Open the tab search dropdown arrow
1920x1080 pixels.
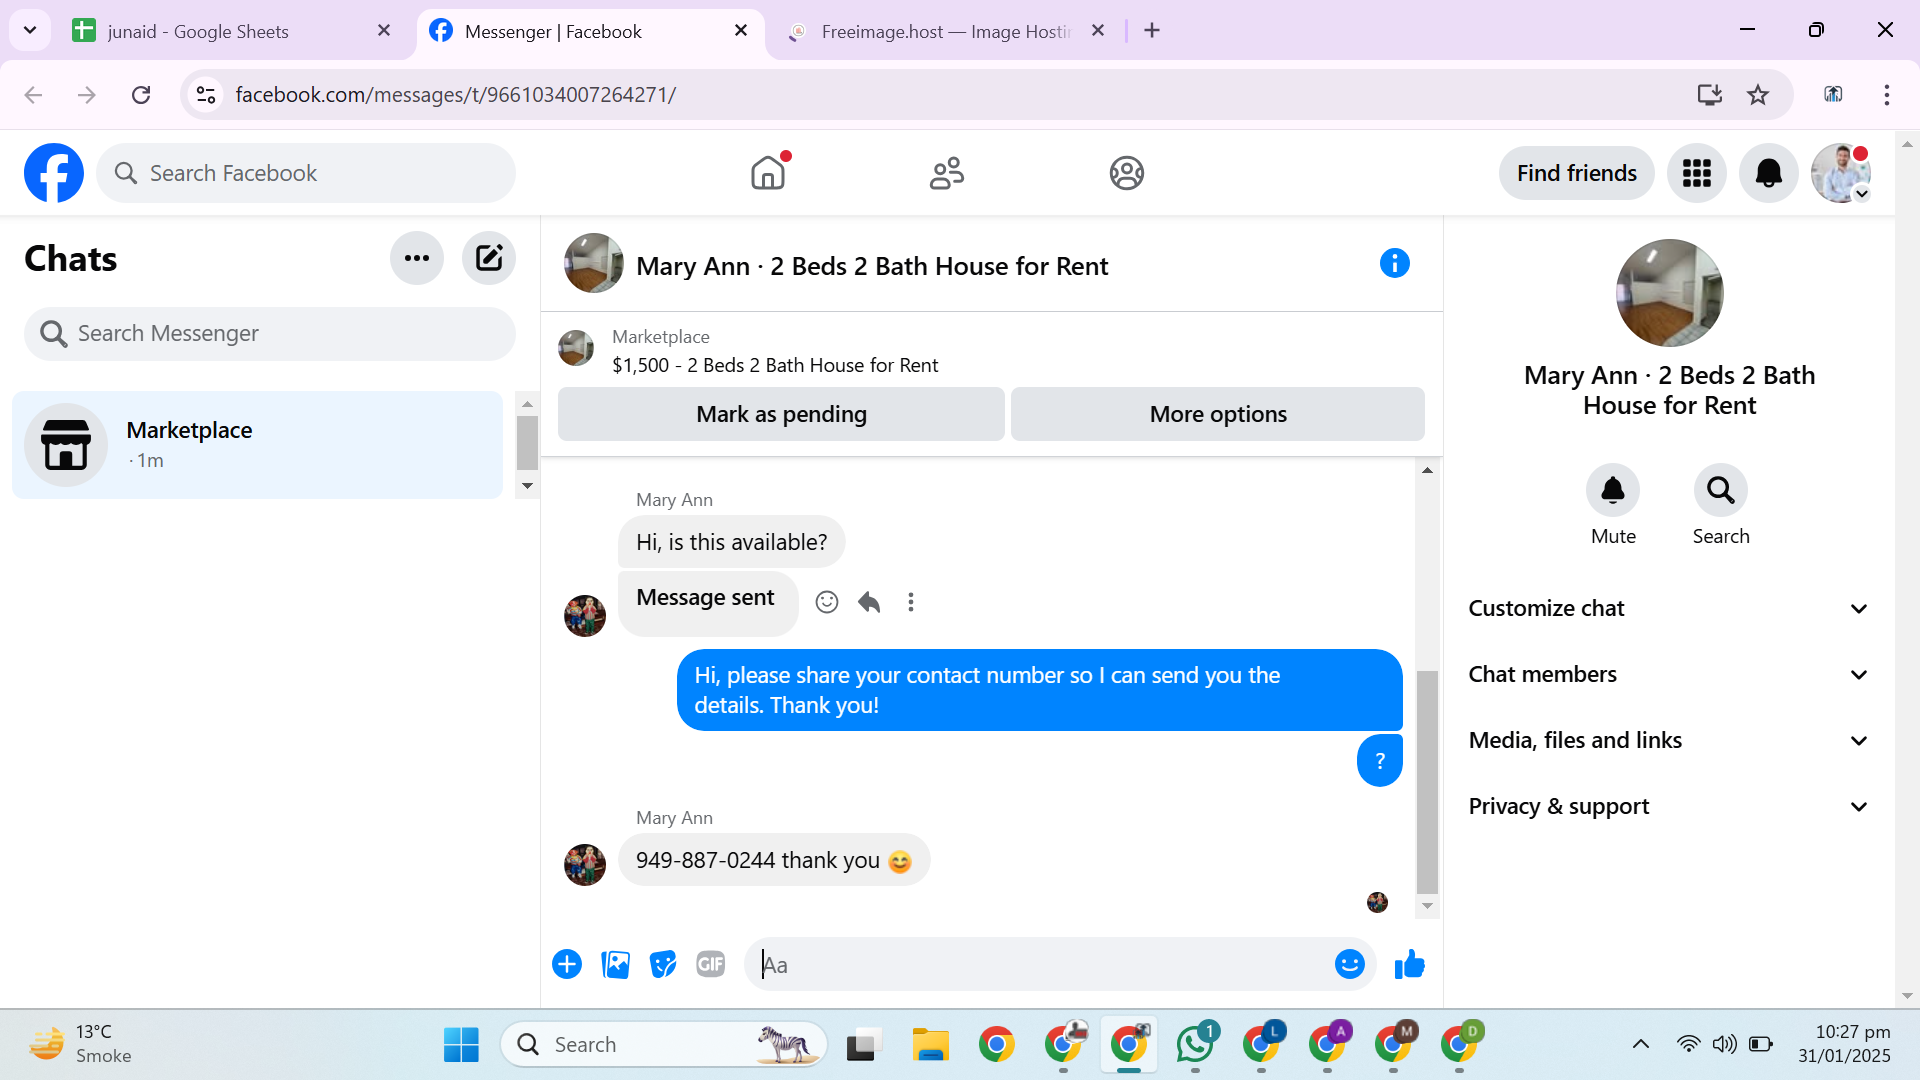click(30, 30)
